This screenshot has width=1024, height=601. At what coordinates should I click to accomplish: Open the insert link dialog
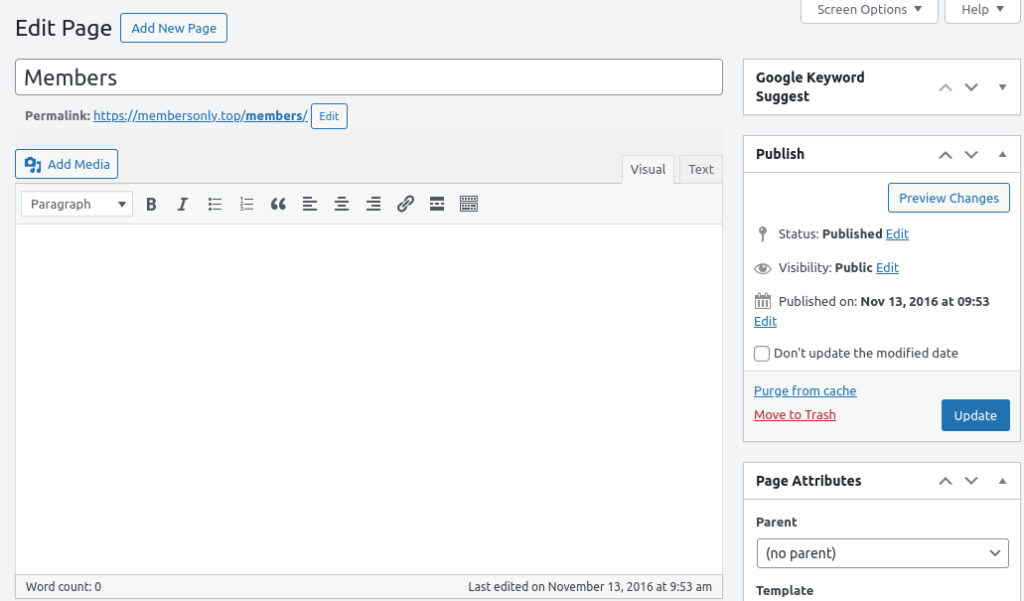(x=405, y=204)
